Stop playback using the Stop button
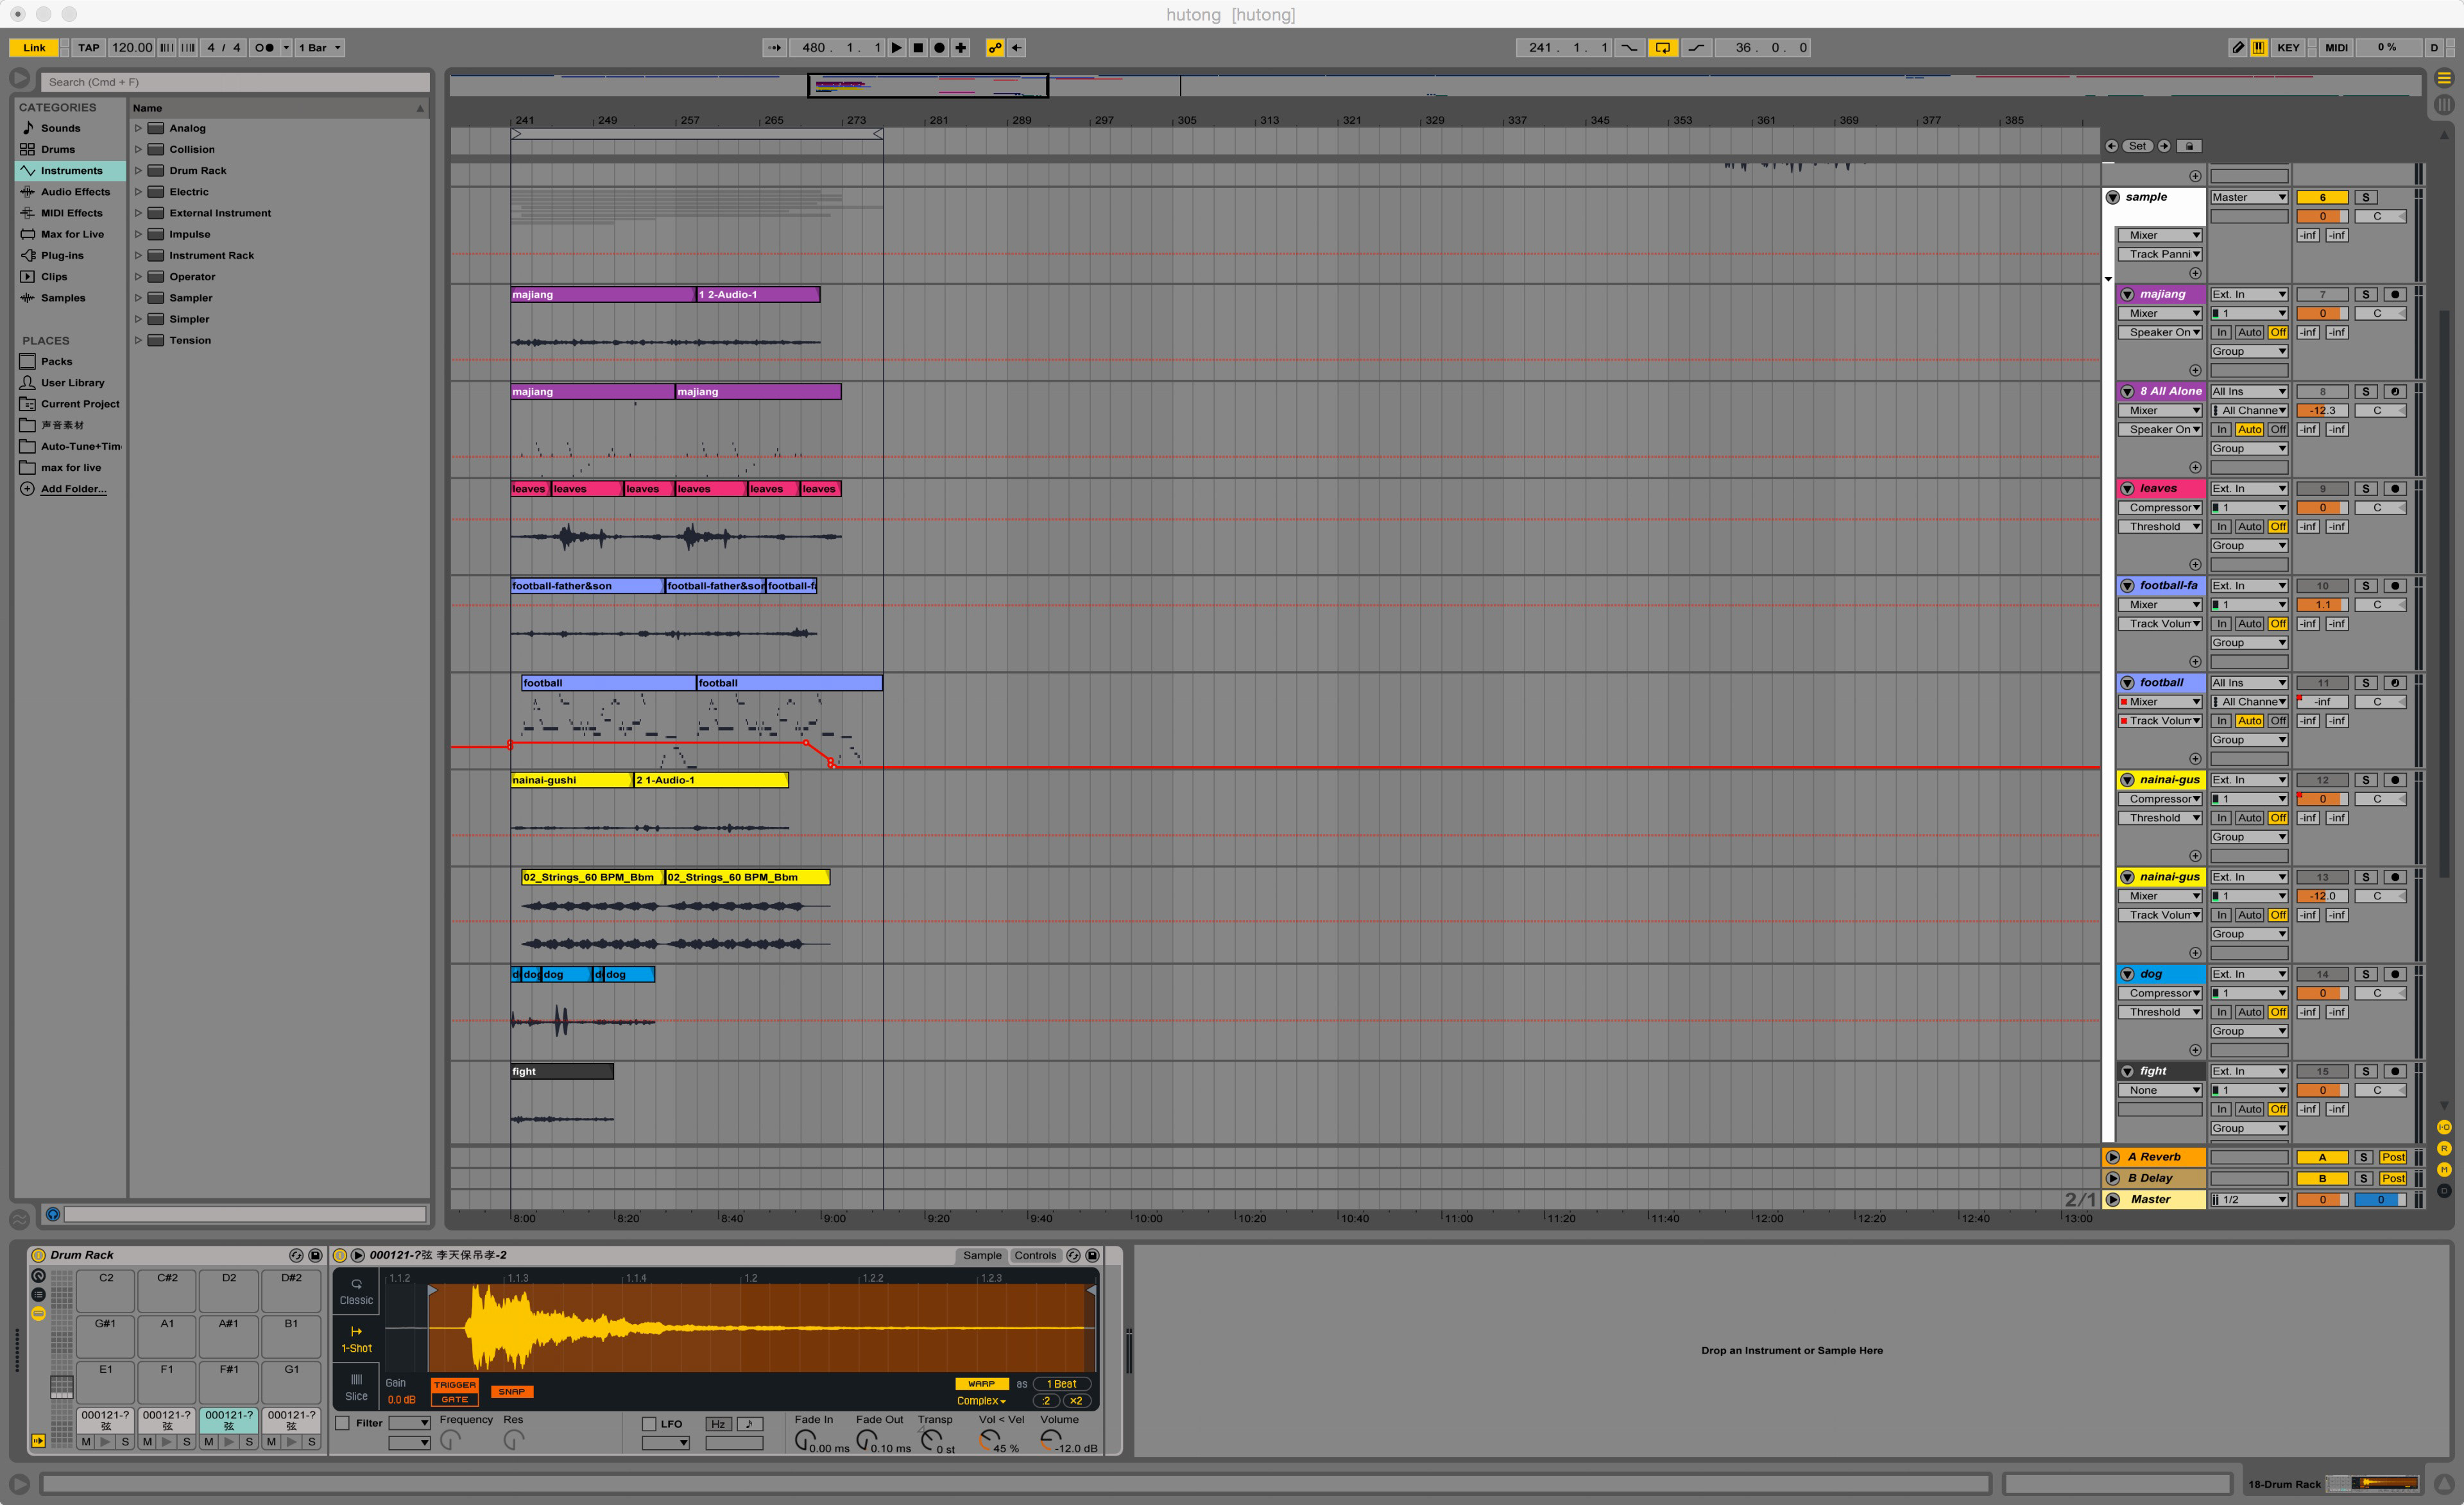2464x1505 pixels. pyautogui.click(x=918, y=47)
